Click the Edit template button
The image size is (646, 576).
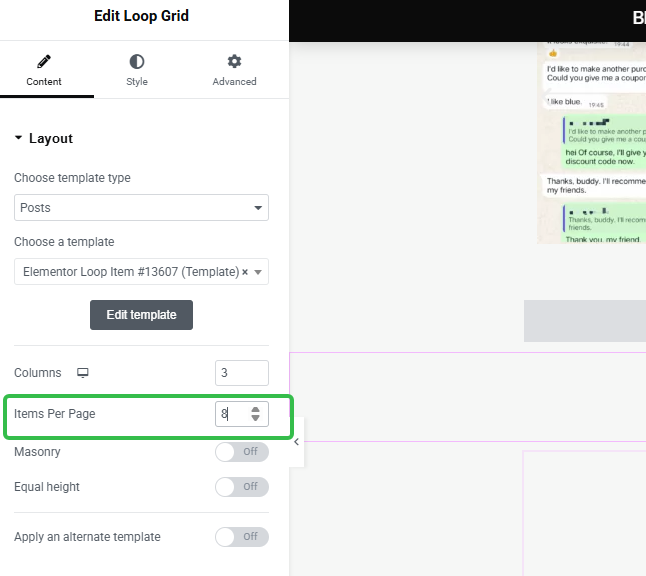pyautogui.click(x=141, y=315)
